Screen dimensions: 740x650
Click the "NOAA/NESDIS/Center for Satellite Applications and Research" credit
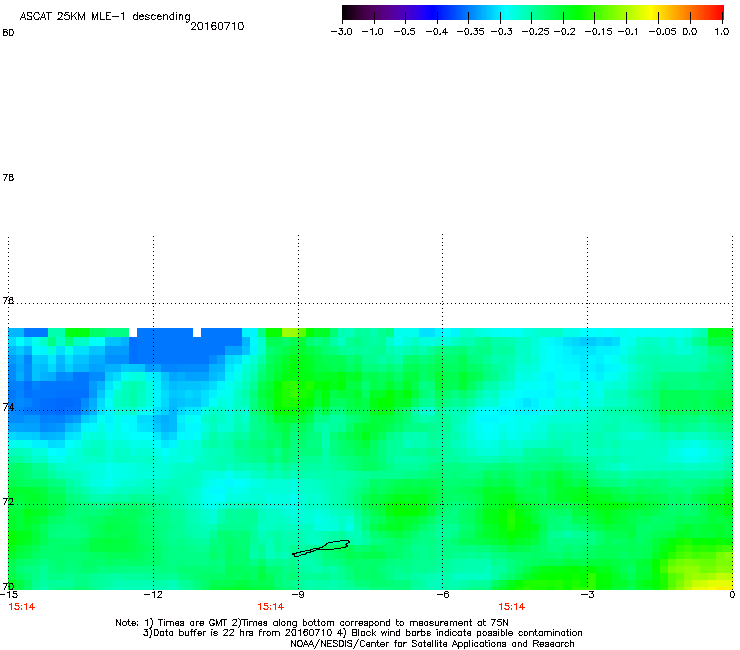click(432, 644)
